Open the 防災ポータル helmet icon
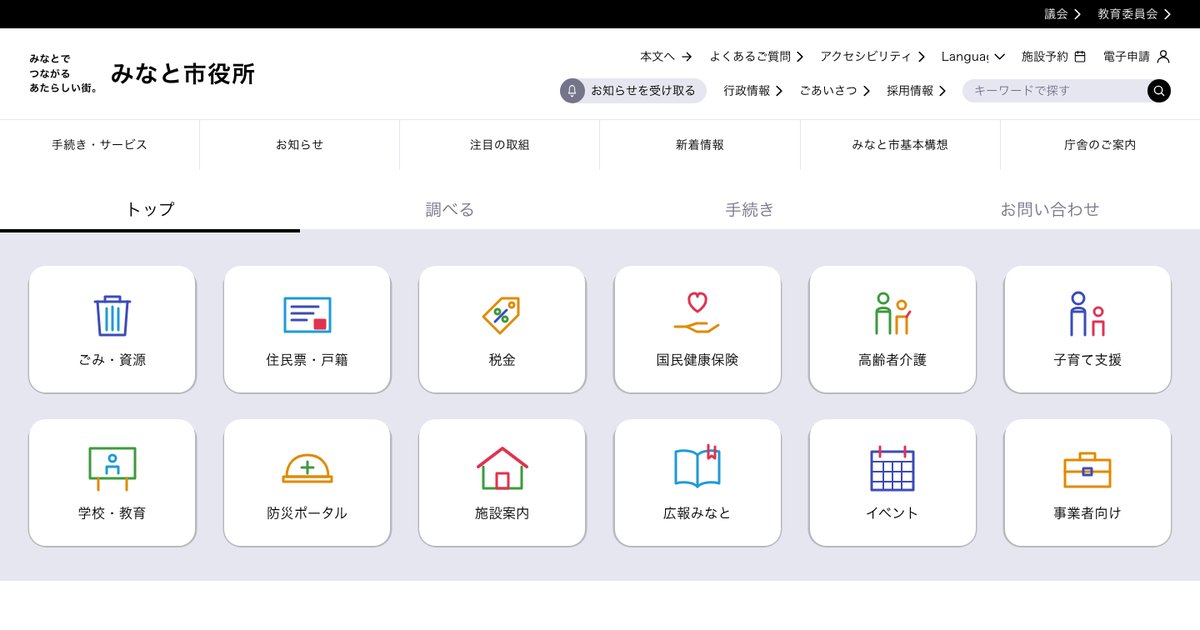The image size is (1200, 630). click(307, 468)
